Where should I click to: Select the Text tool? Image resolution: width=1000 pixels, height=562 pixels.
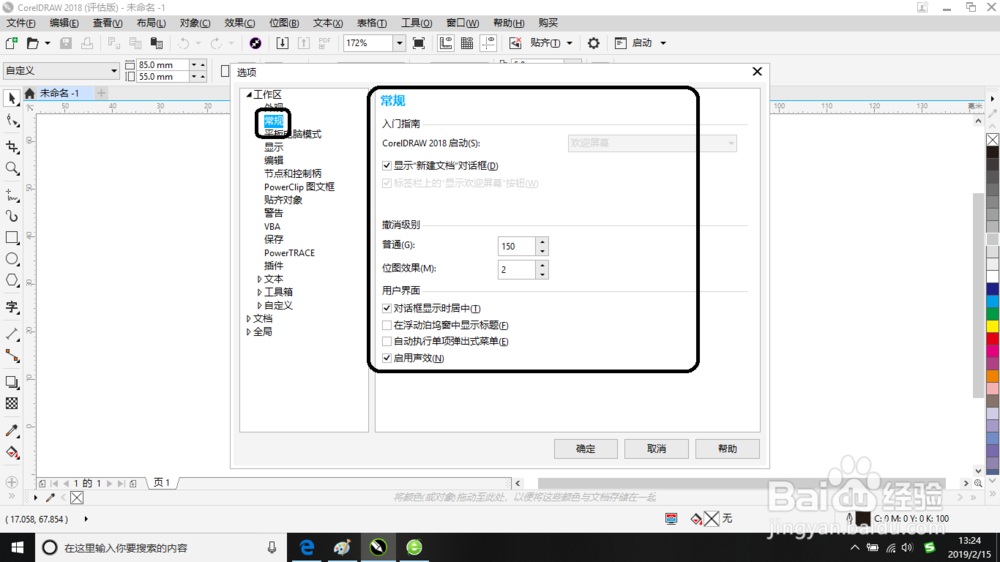[x=11, y=307]
